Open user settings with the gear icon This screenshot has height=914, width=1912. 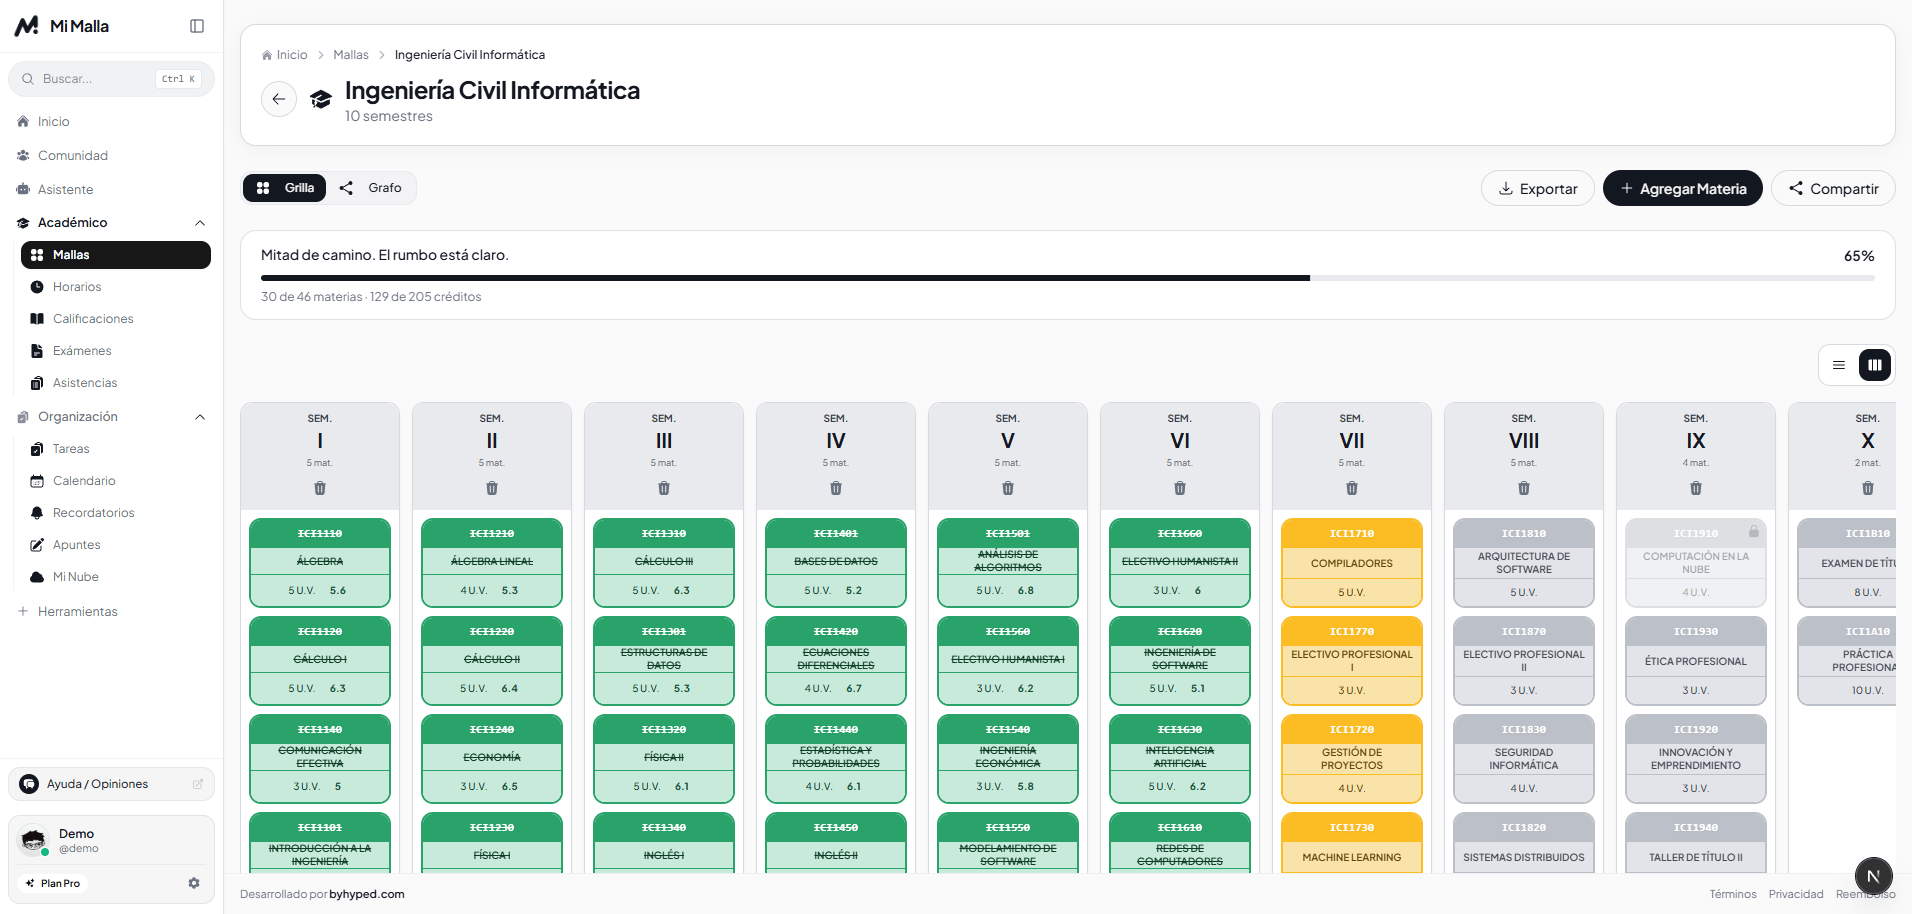pyautogui.click(x=194, y=883)
